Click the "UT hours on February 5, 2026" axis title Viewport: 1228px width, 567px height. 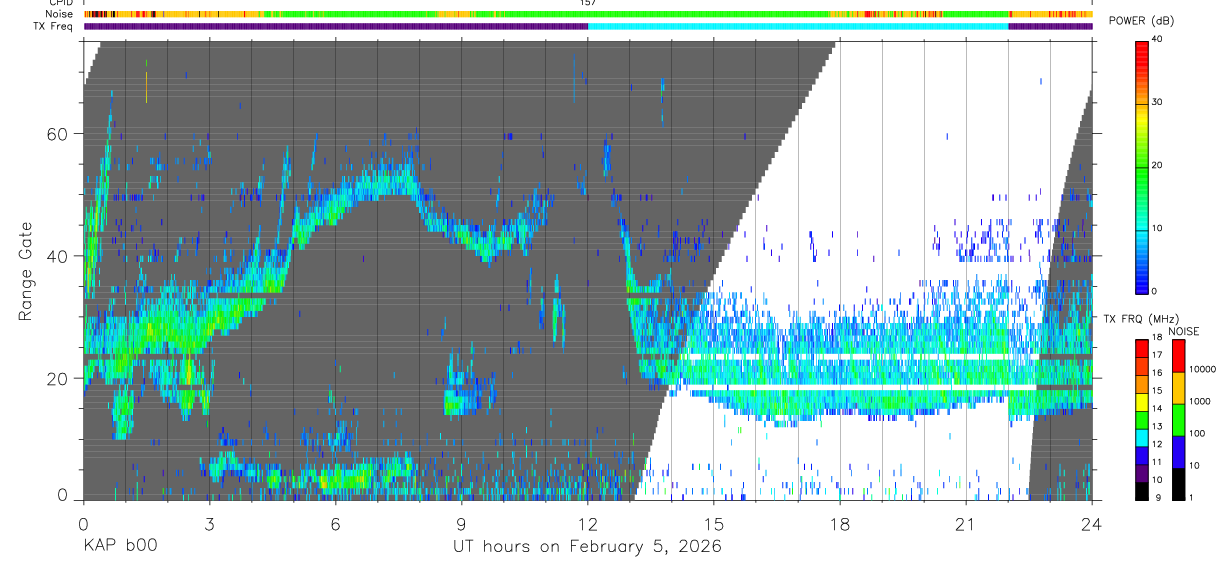(x=587, y=547)
